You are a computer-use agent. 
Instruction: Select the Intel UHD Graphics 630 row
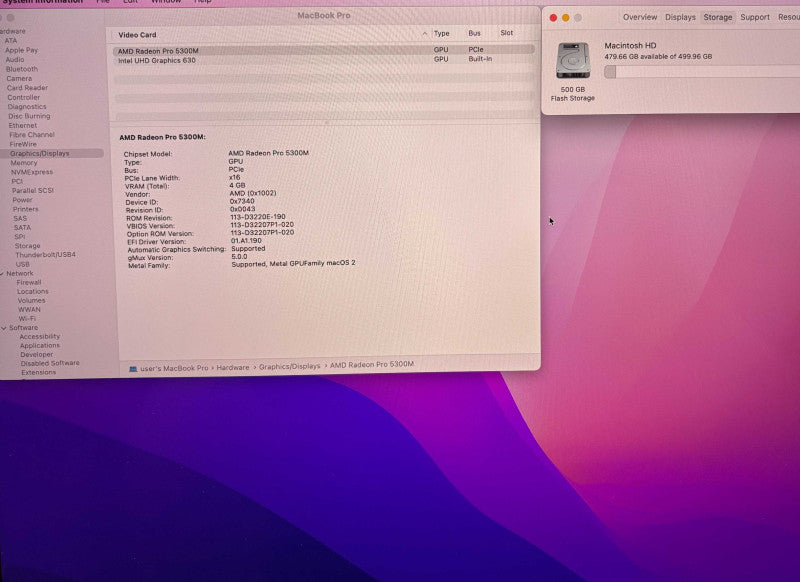324,60
